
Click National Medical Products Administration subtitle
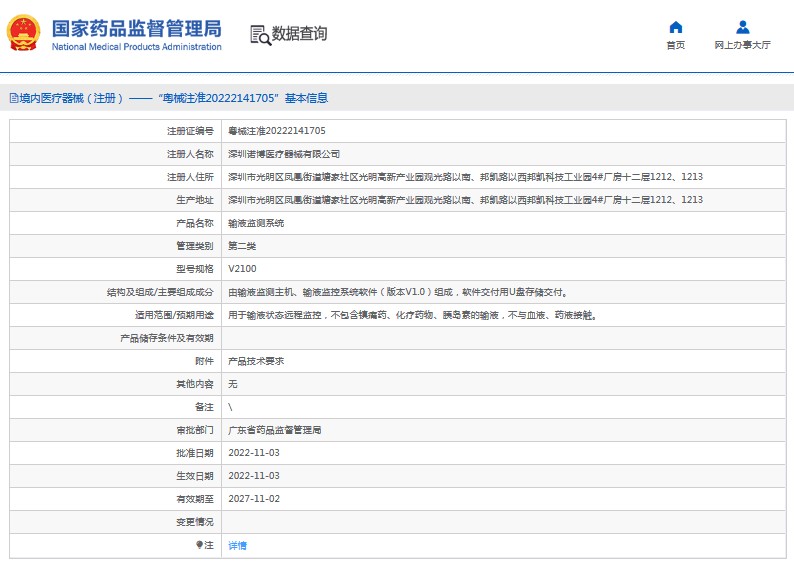pos(137,47)
